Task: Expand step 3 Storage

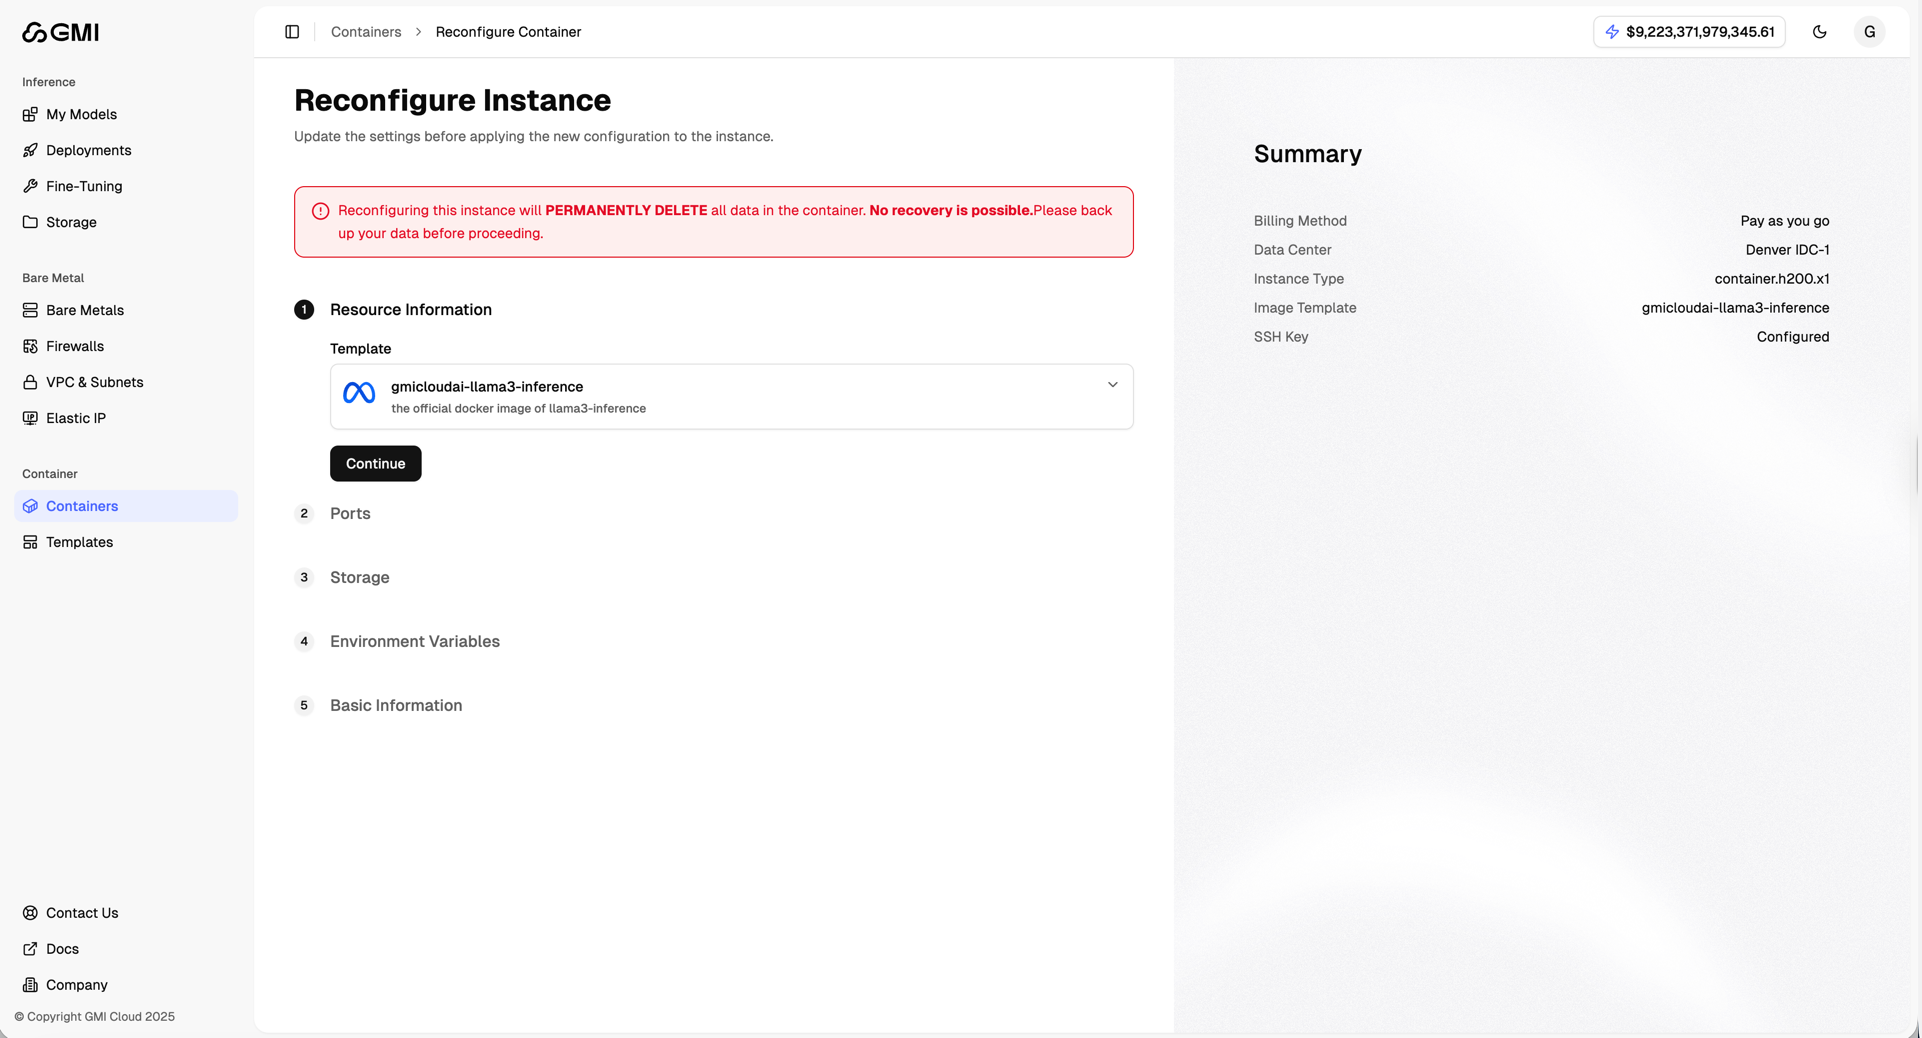Action: point(360,578)
